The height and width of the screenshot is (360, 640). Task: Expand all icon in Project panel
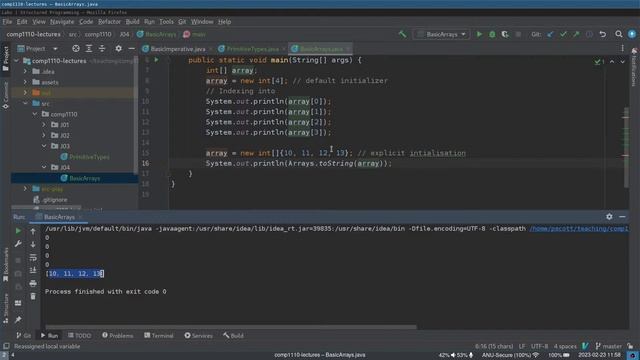pos(89,49)
